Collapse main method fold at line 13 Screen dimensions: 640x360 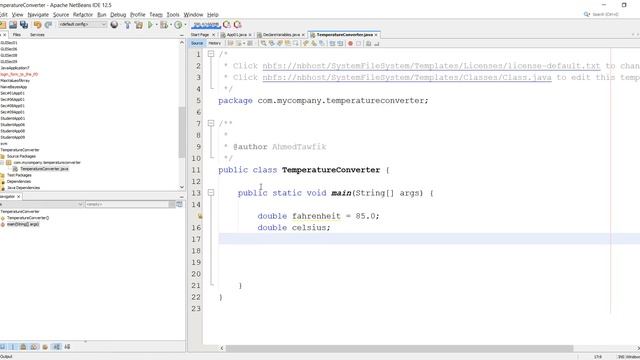[x=211, y=193]
